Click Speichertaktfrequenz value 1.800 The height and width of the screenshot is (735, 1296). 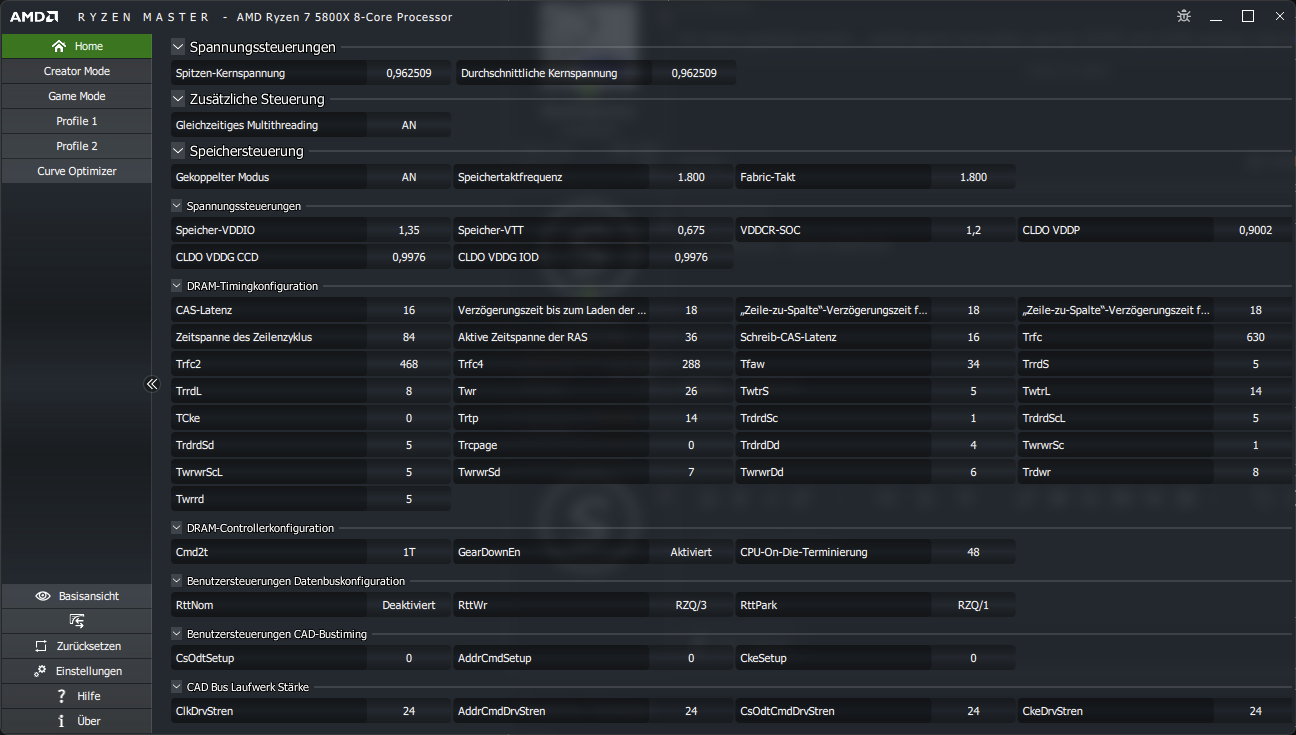coord(691,177)
